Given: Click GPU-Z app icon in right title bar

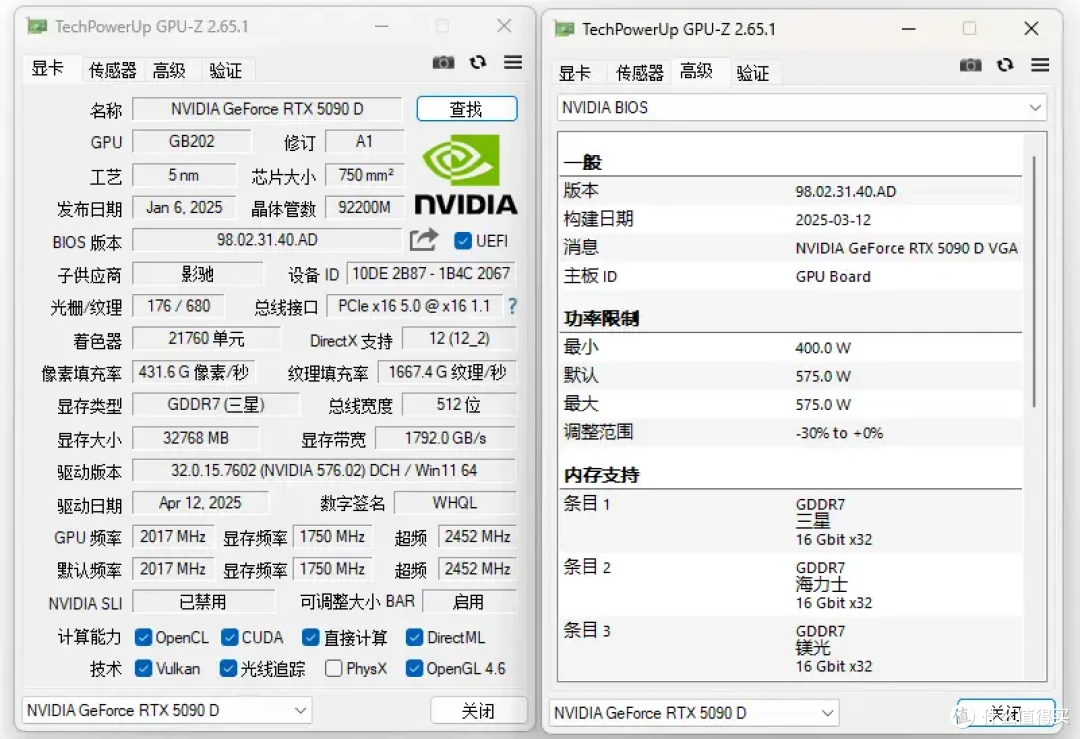Looking at the screenshot, I should pyautogui.click(x=564, y=29).
